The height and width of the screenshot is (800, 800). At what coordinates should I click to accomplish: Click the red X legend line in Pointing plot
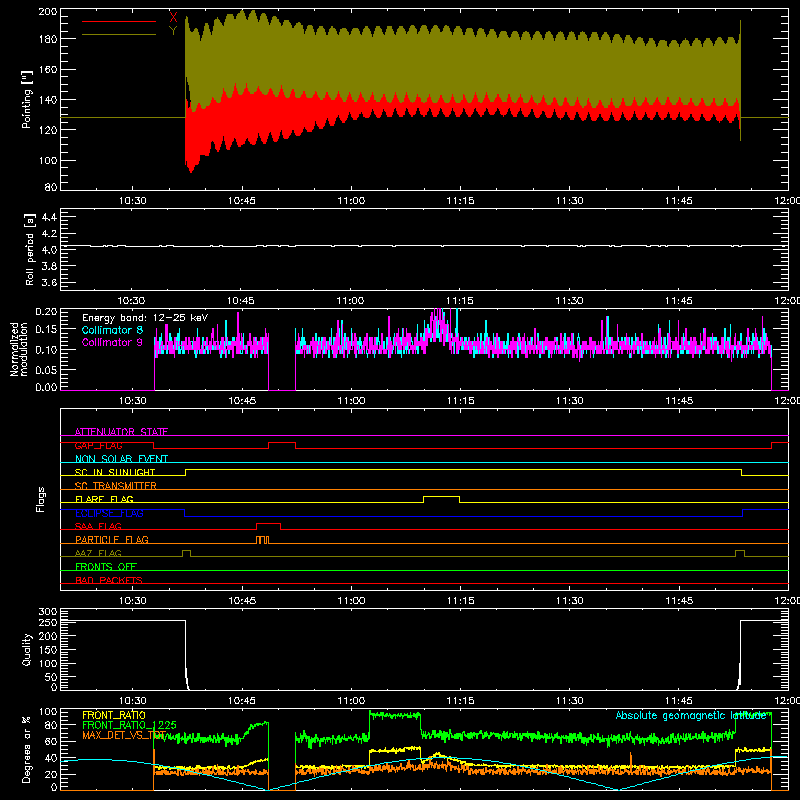(119, 21)
